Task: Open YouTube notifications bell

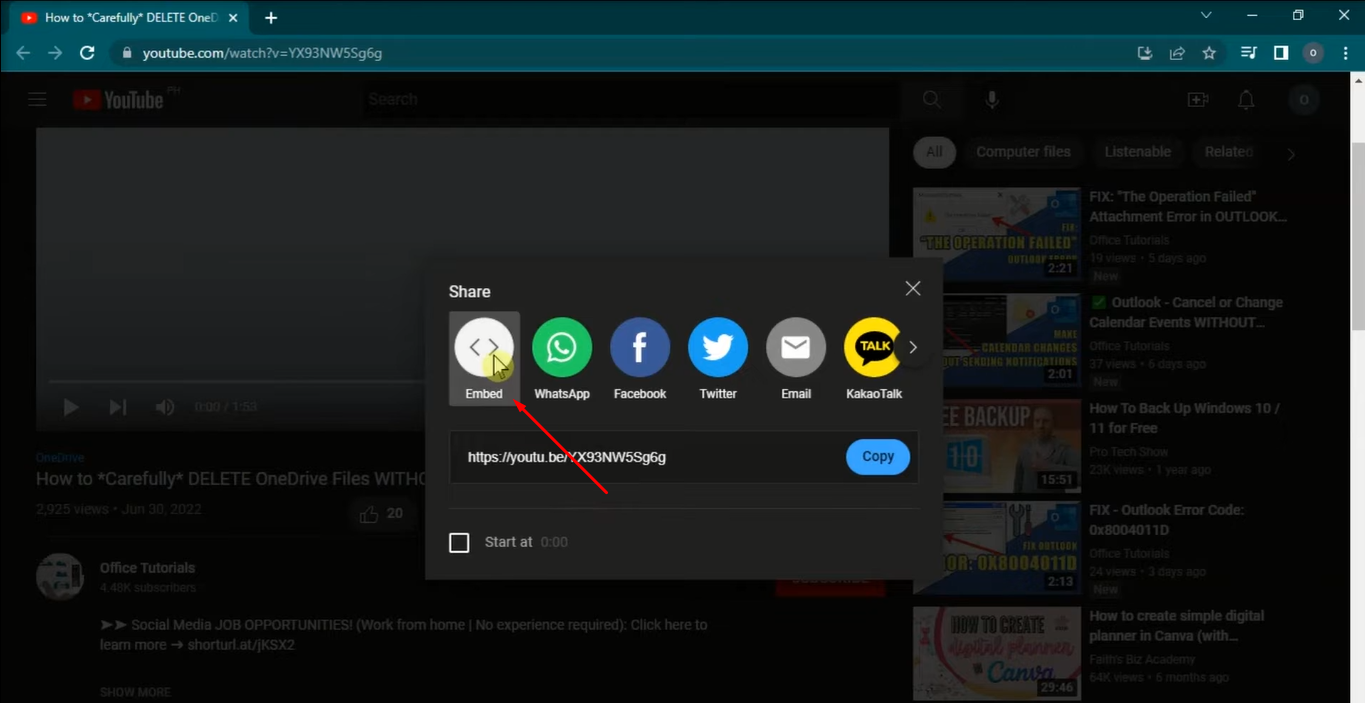Action: click(x=1246, y=99)
